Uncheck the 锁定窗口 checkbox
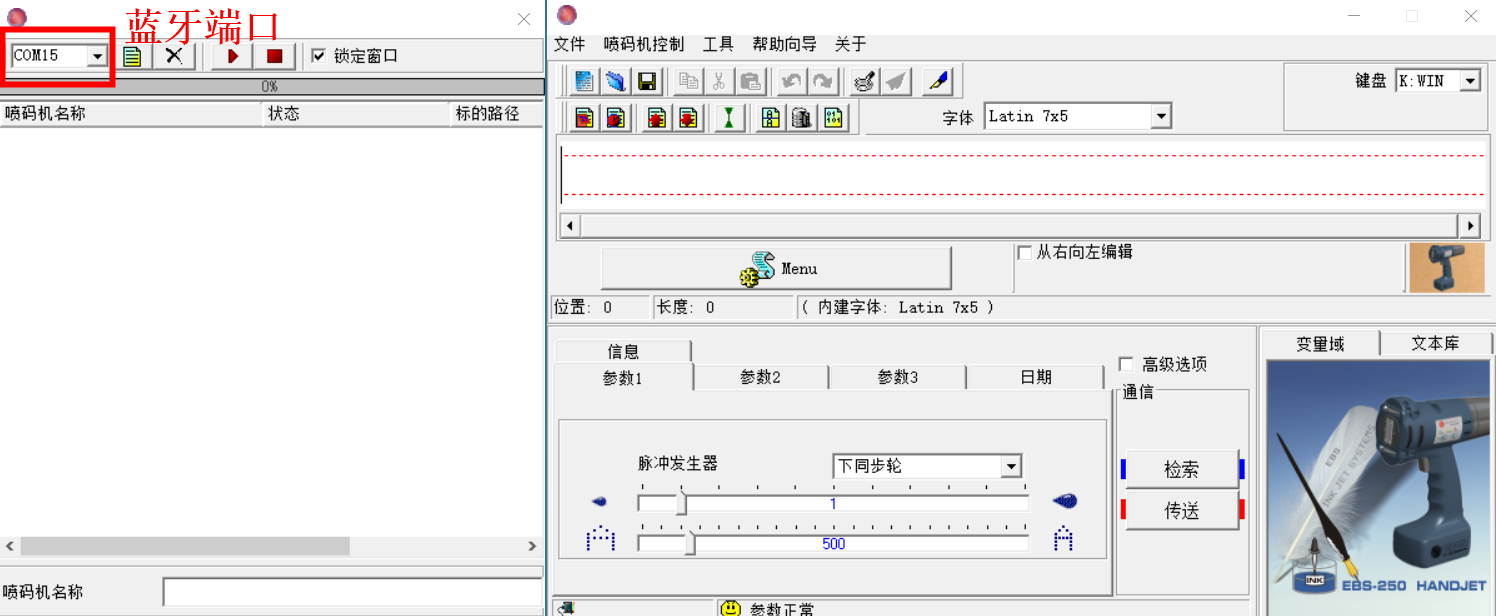This screenshot has width=1496, height=616. click(318, 56)
